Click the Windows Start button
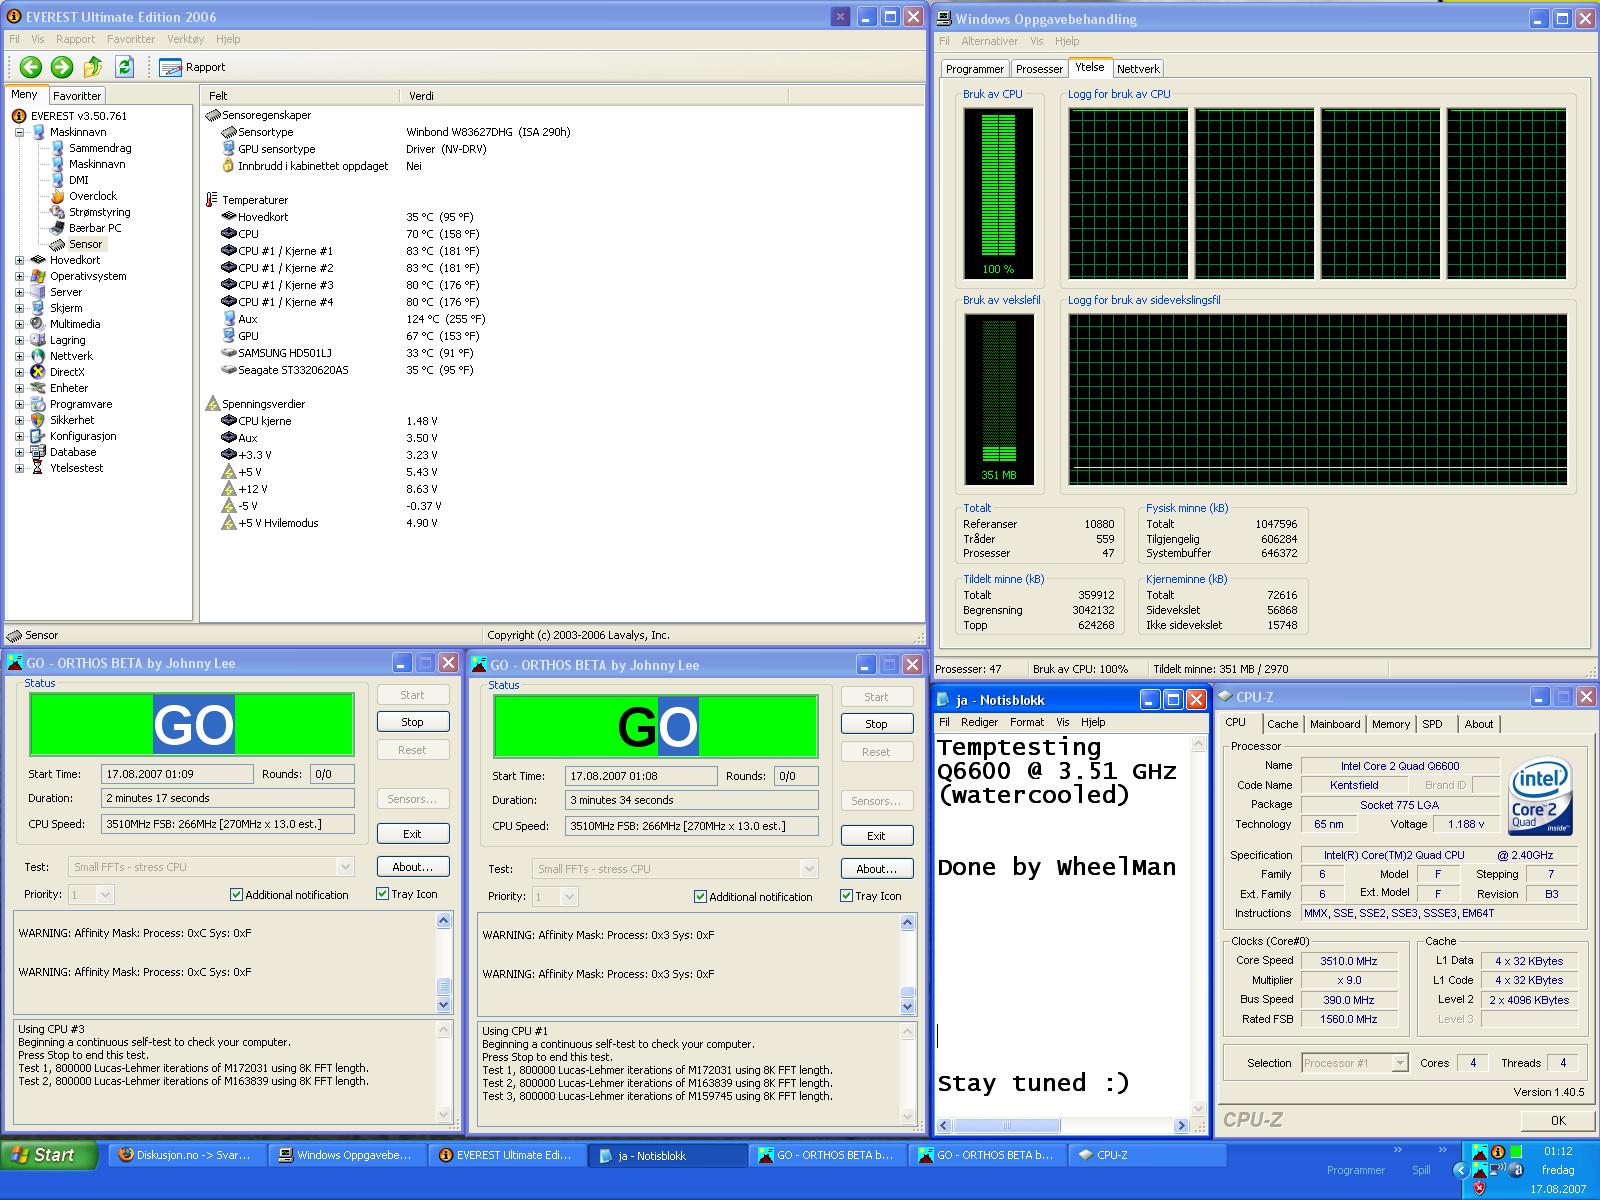This screenshot has width=1600, height=1200. click(x=50, y=1155)
